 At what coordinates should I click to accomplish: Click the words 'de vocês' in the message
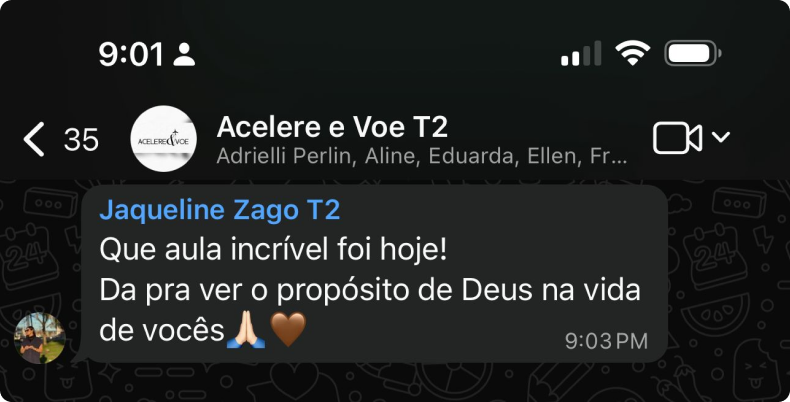(162, 331)
